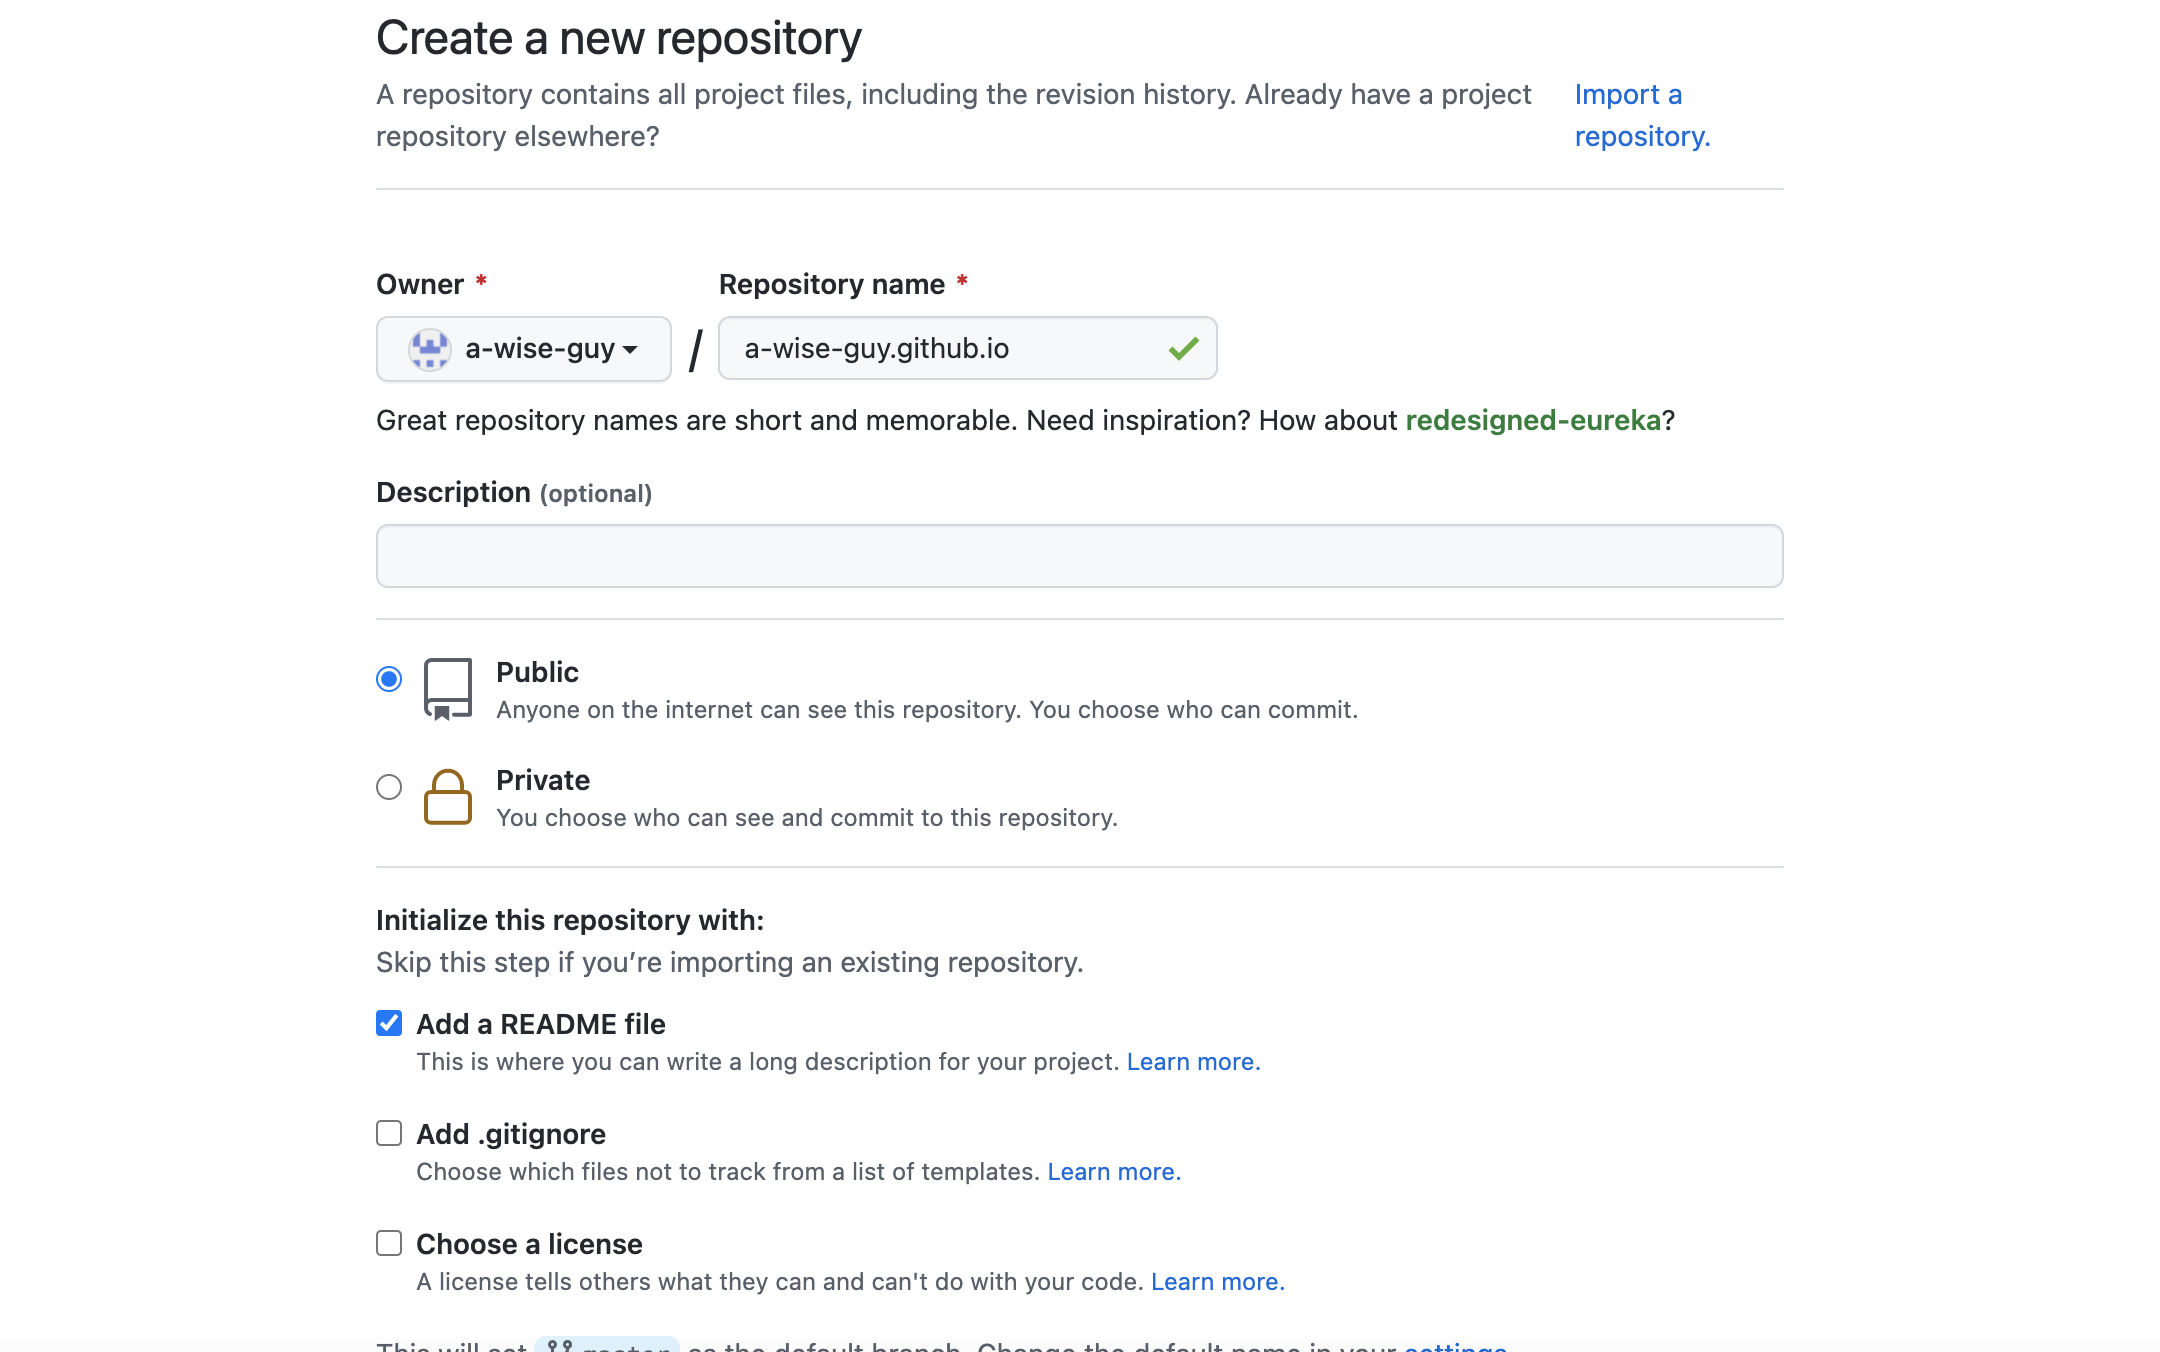Click the branch icon in default branch label

[560, 1346]
